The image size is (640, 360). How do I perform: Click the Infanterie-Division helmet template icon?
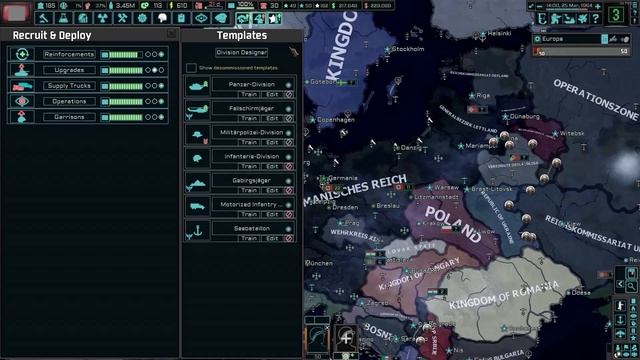point(198,158)
